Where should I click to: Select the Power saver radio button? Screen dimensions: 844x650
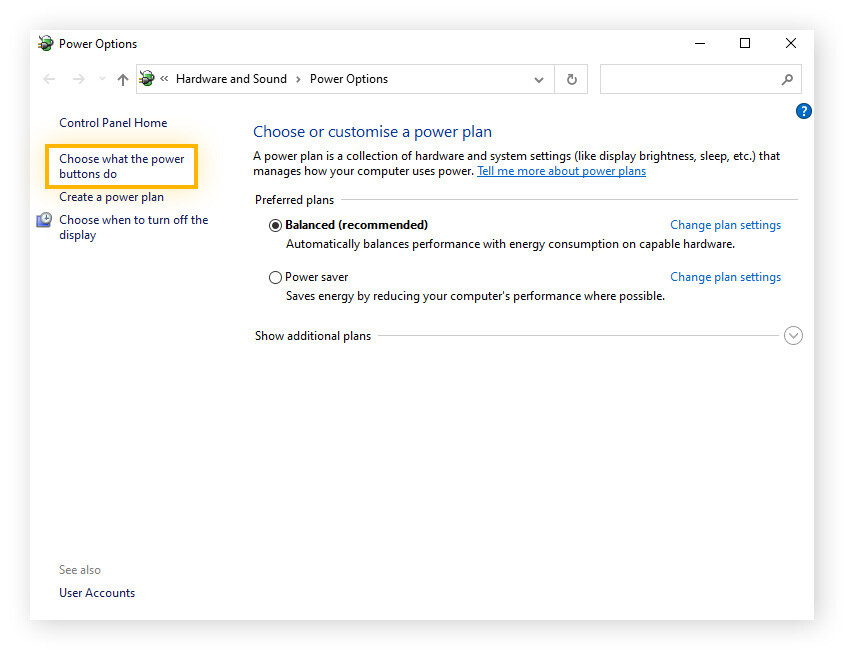point(275,277)
